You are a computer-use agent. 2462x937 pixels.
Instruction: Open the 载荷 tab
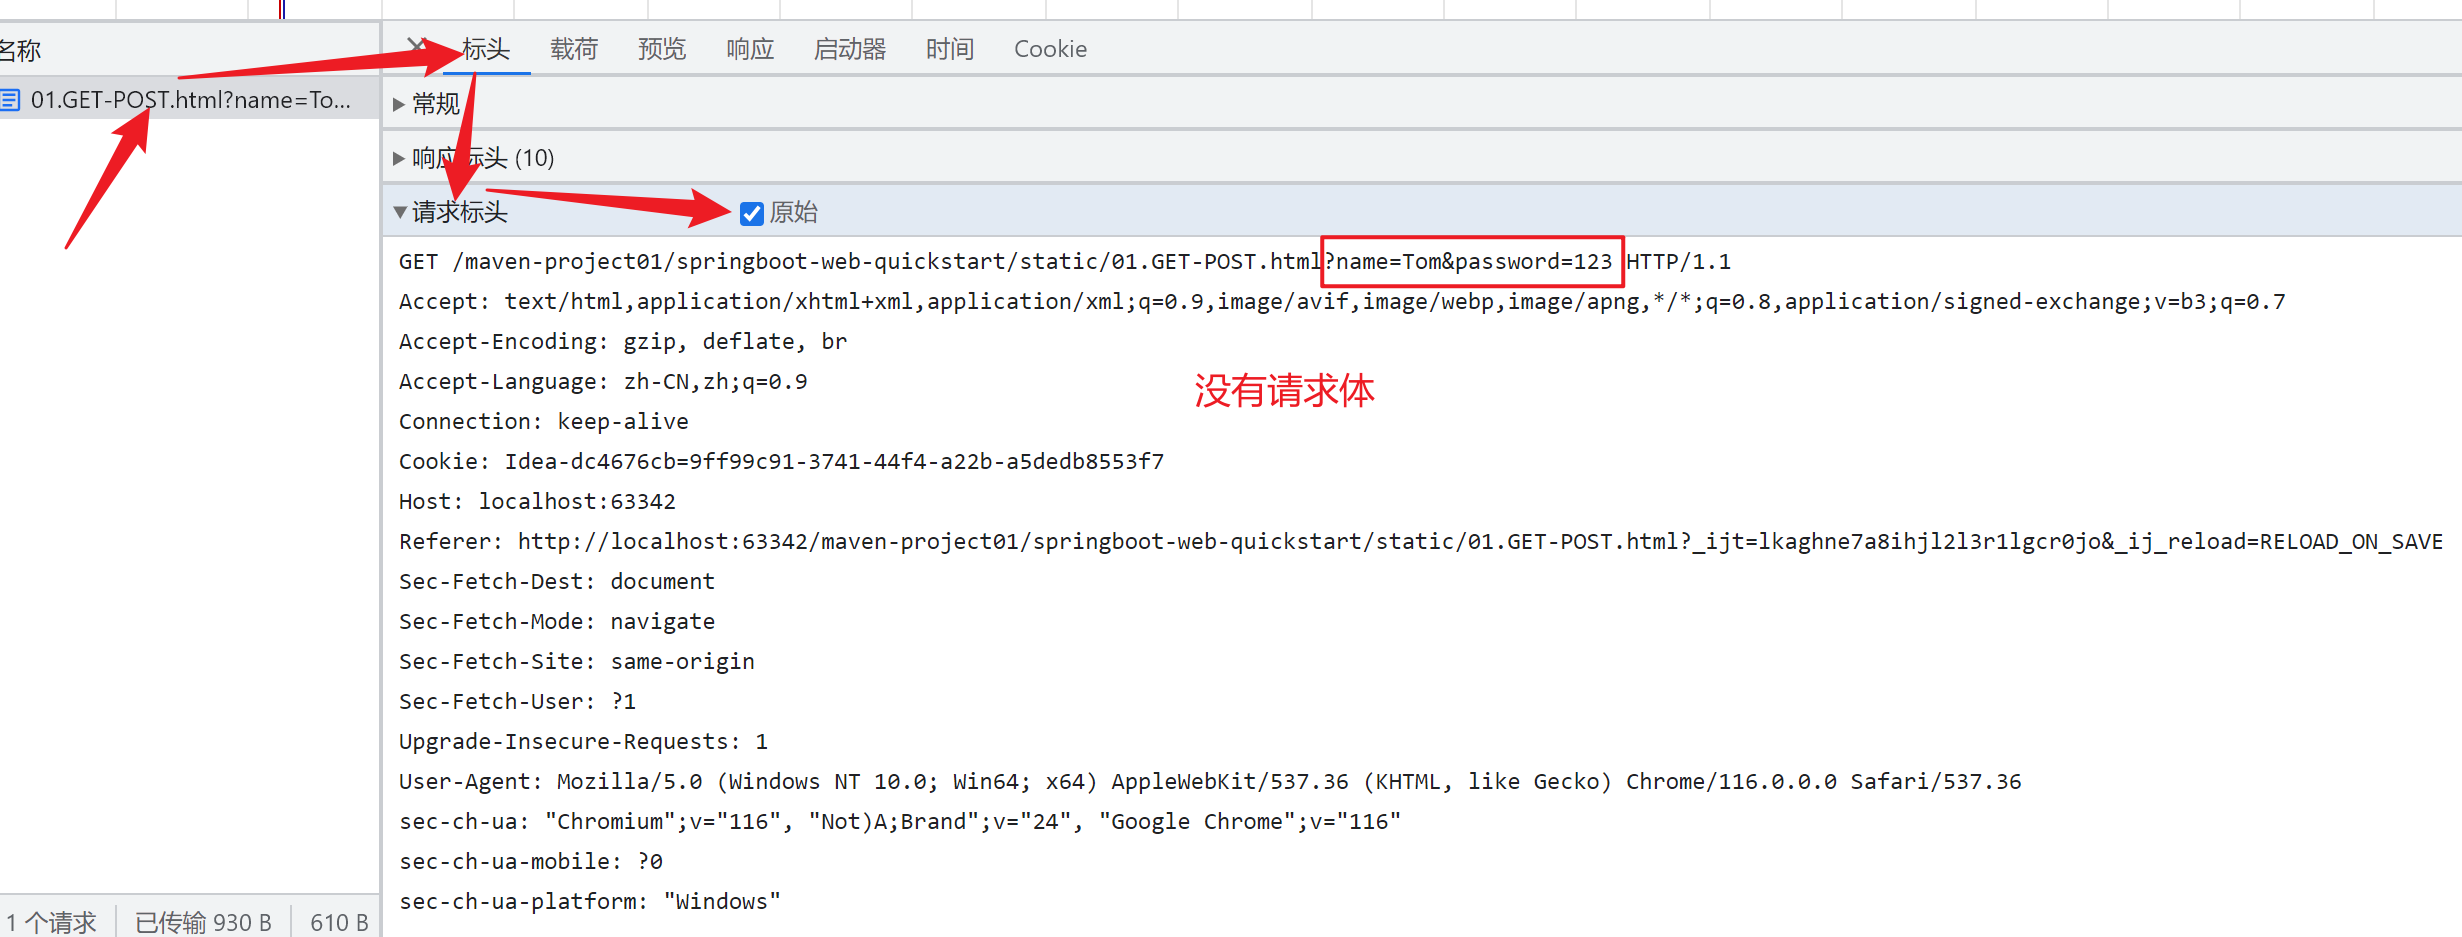[x=574, y=48]
